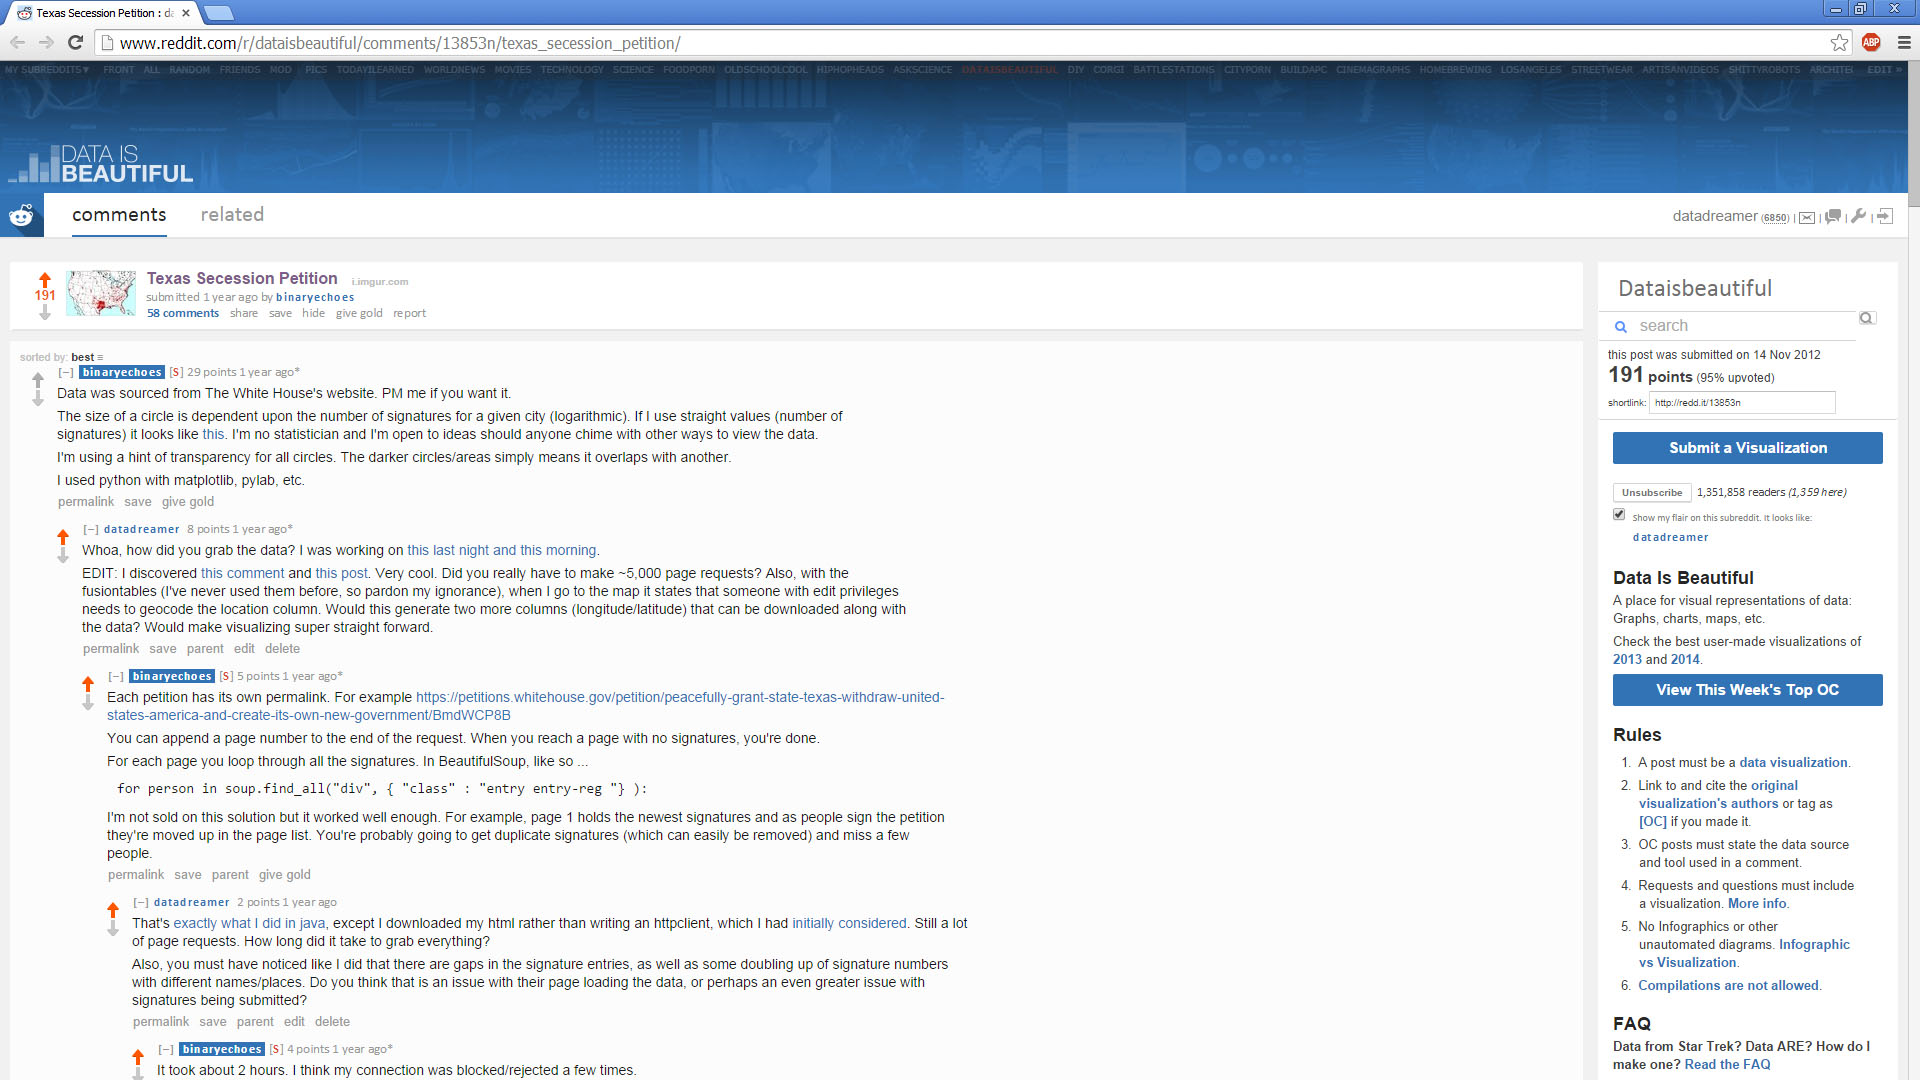Toggle 'Show my flair' checkbox

click(x=1619, y=514)
